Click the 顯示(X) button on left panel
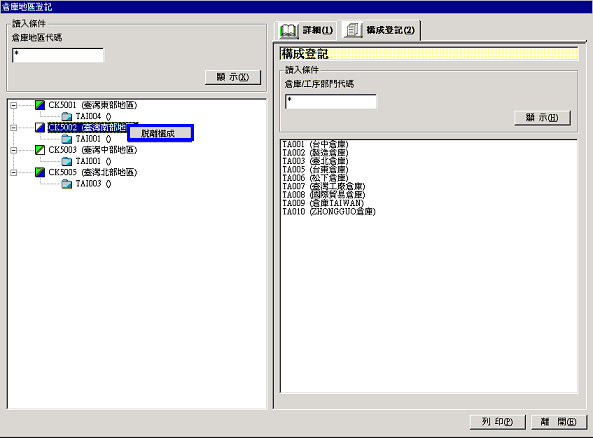593x438 pixels. coord(233,77)
